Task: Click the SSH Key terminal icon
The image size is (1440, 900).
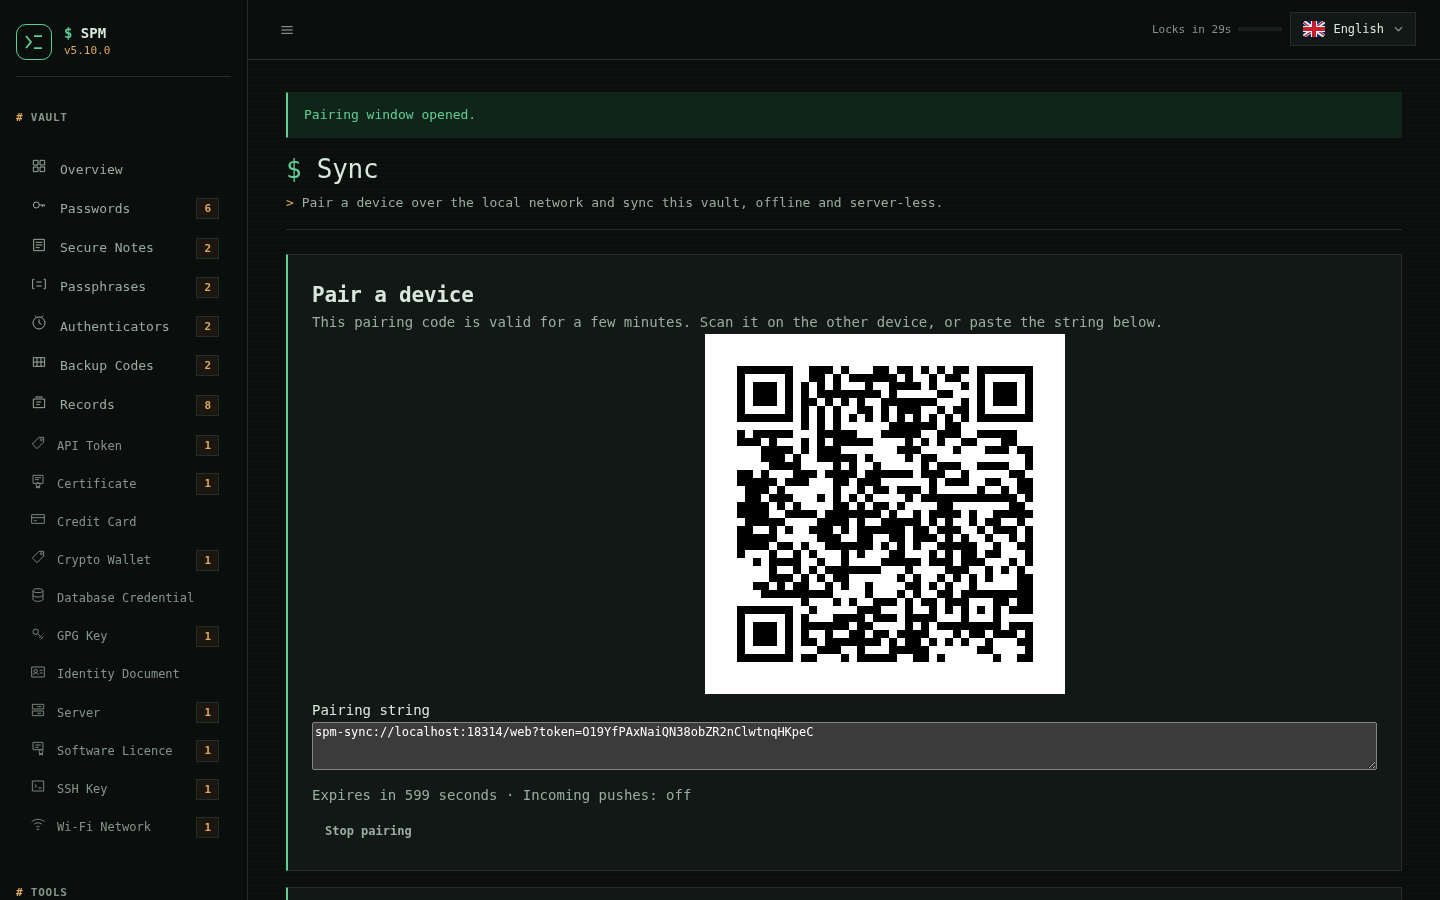Action: 38,786
